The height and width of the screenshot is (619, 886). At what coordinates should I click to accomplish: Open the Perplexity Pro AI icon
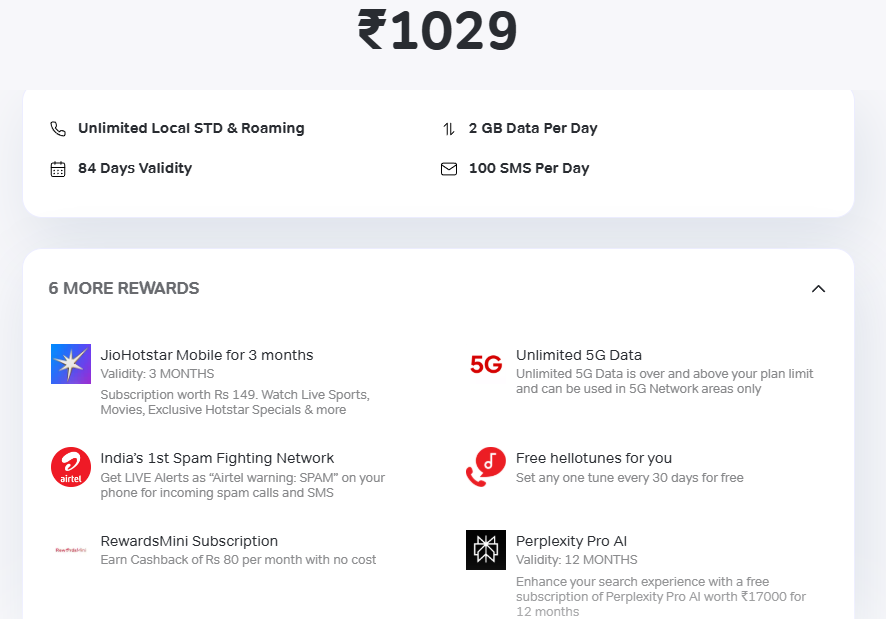pos(486,550)
